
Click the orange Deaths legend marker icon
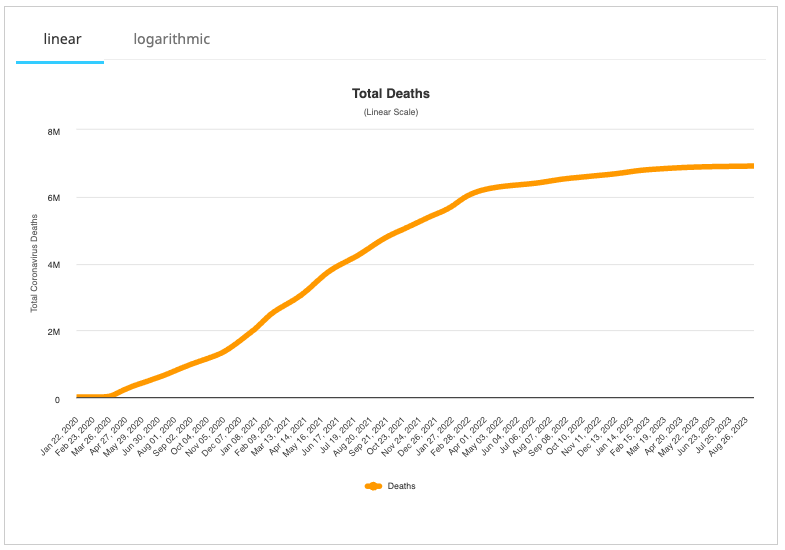[x=374, y=486]
